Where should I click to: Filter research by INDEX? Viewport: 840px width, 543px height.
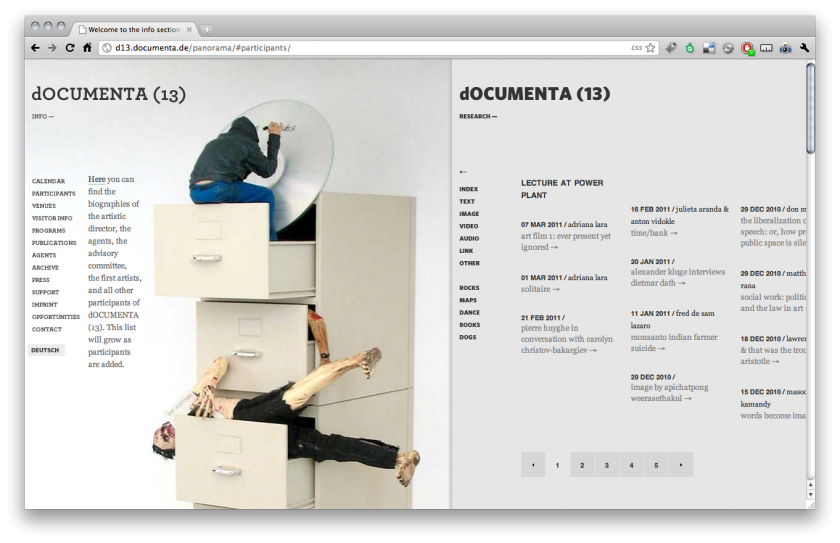pos(468,189)
